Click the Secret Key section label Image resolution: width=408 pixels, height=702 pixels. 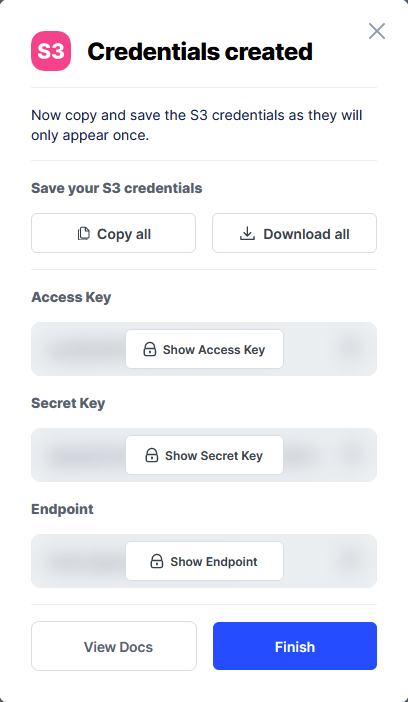68,403
